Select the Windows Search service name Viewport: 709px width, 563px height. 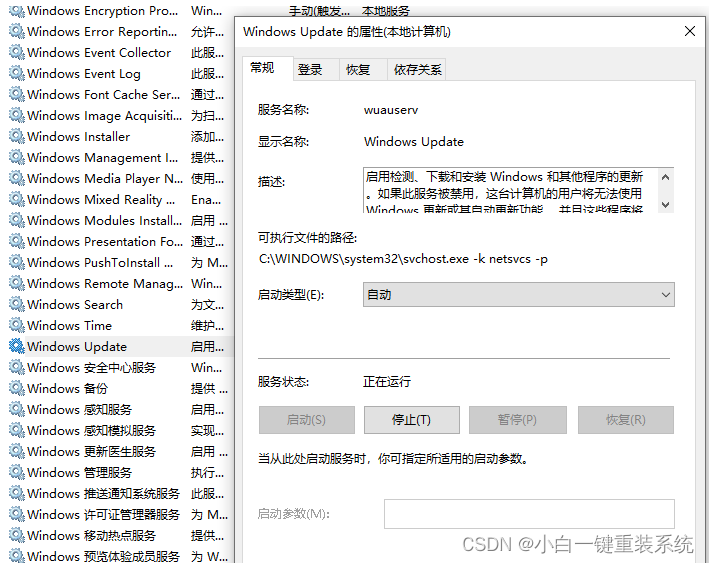pos(75,304)
